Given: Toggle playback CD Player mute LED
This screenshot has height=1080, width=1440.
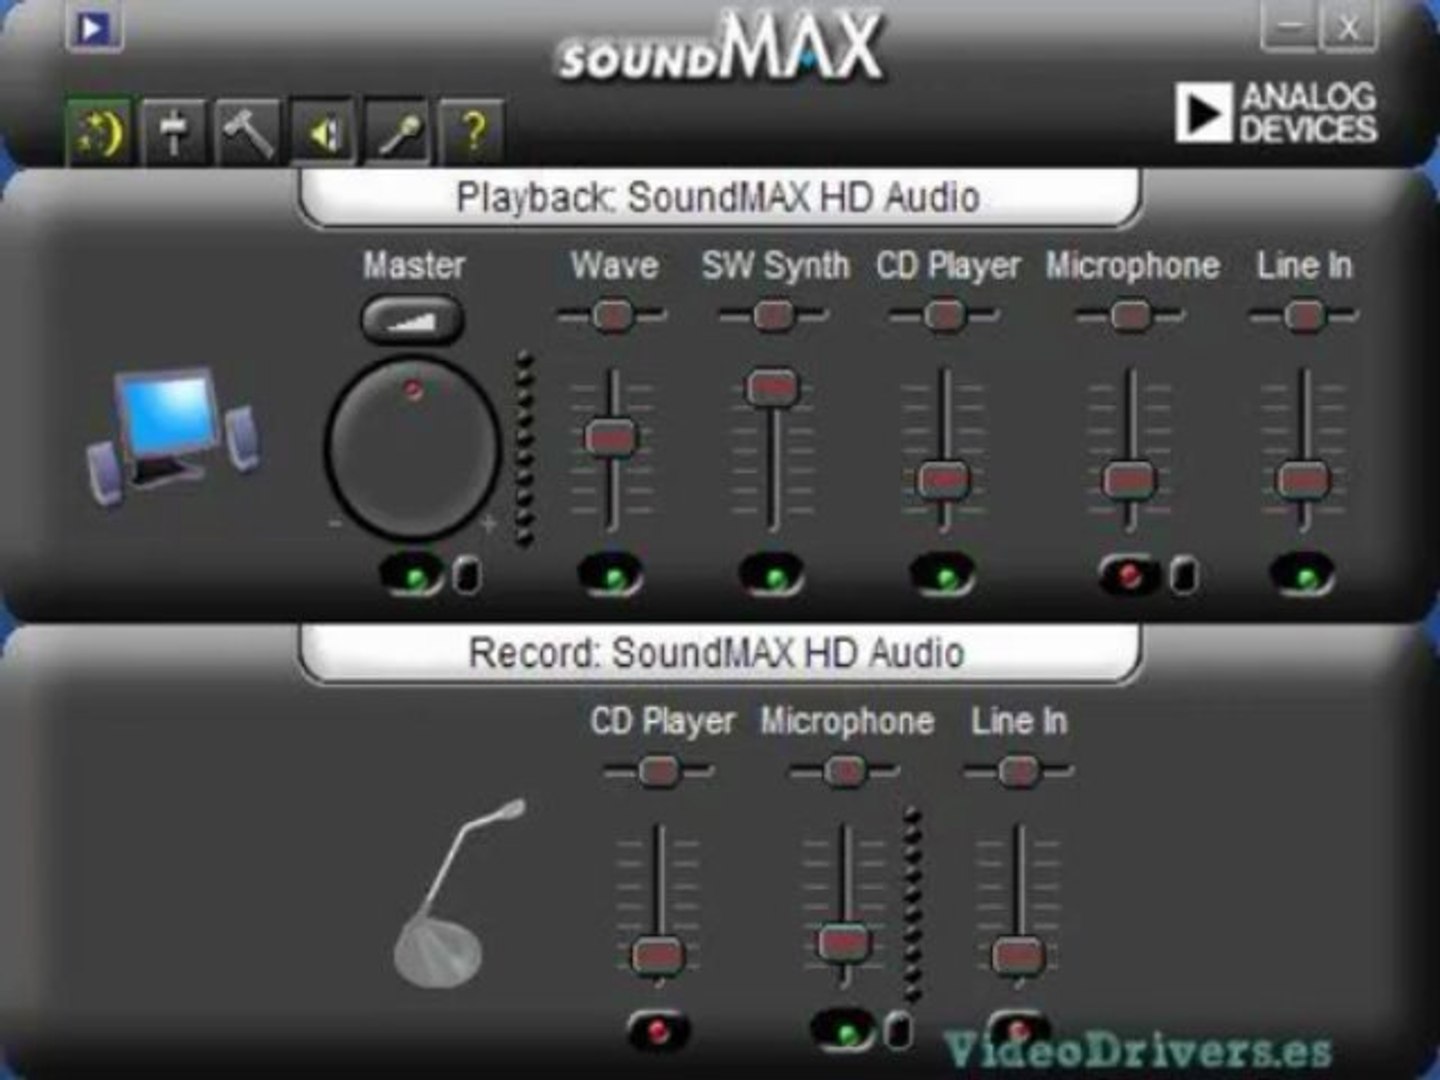Looking at the screenshot, I should click(943, 576).
